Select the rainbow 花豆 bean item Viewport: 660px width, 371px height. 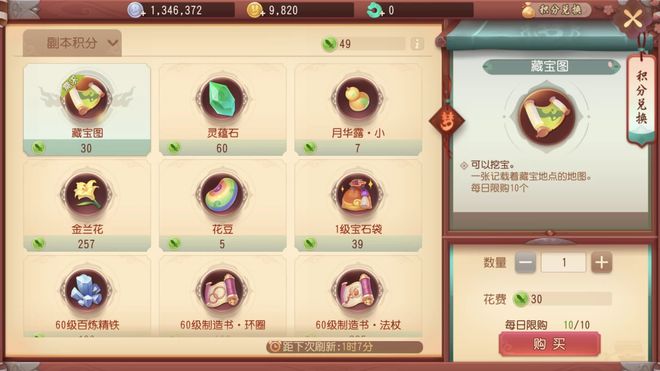(x=223, y=206)
